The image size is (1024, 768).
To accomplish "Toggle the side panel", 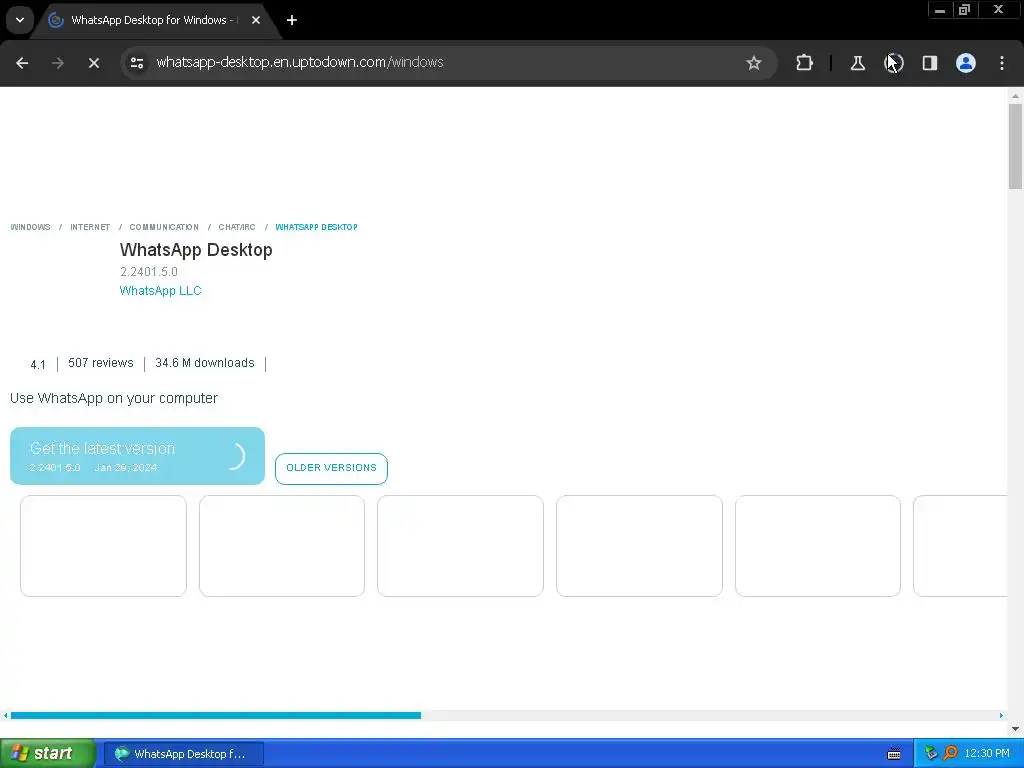I will [x=930, y=63].
